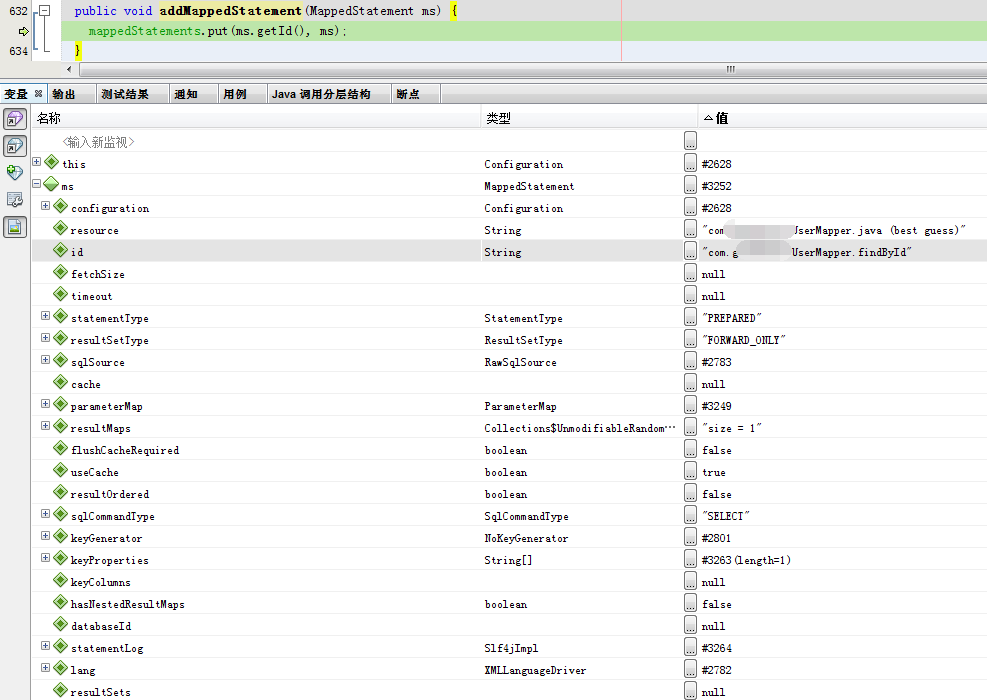987x700 pixels.
Task: Click the diamond icon of timeout field
Action: pos(60,294)
